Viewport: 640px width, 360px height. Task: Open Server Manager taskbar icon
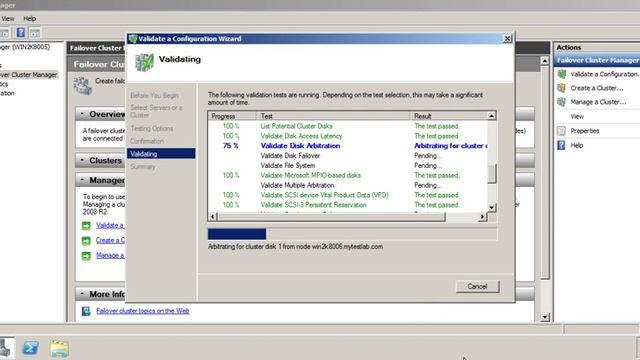6,348
